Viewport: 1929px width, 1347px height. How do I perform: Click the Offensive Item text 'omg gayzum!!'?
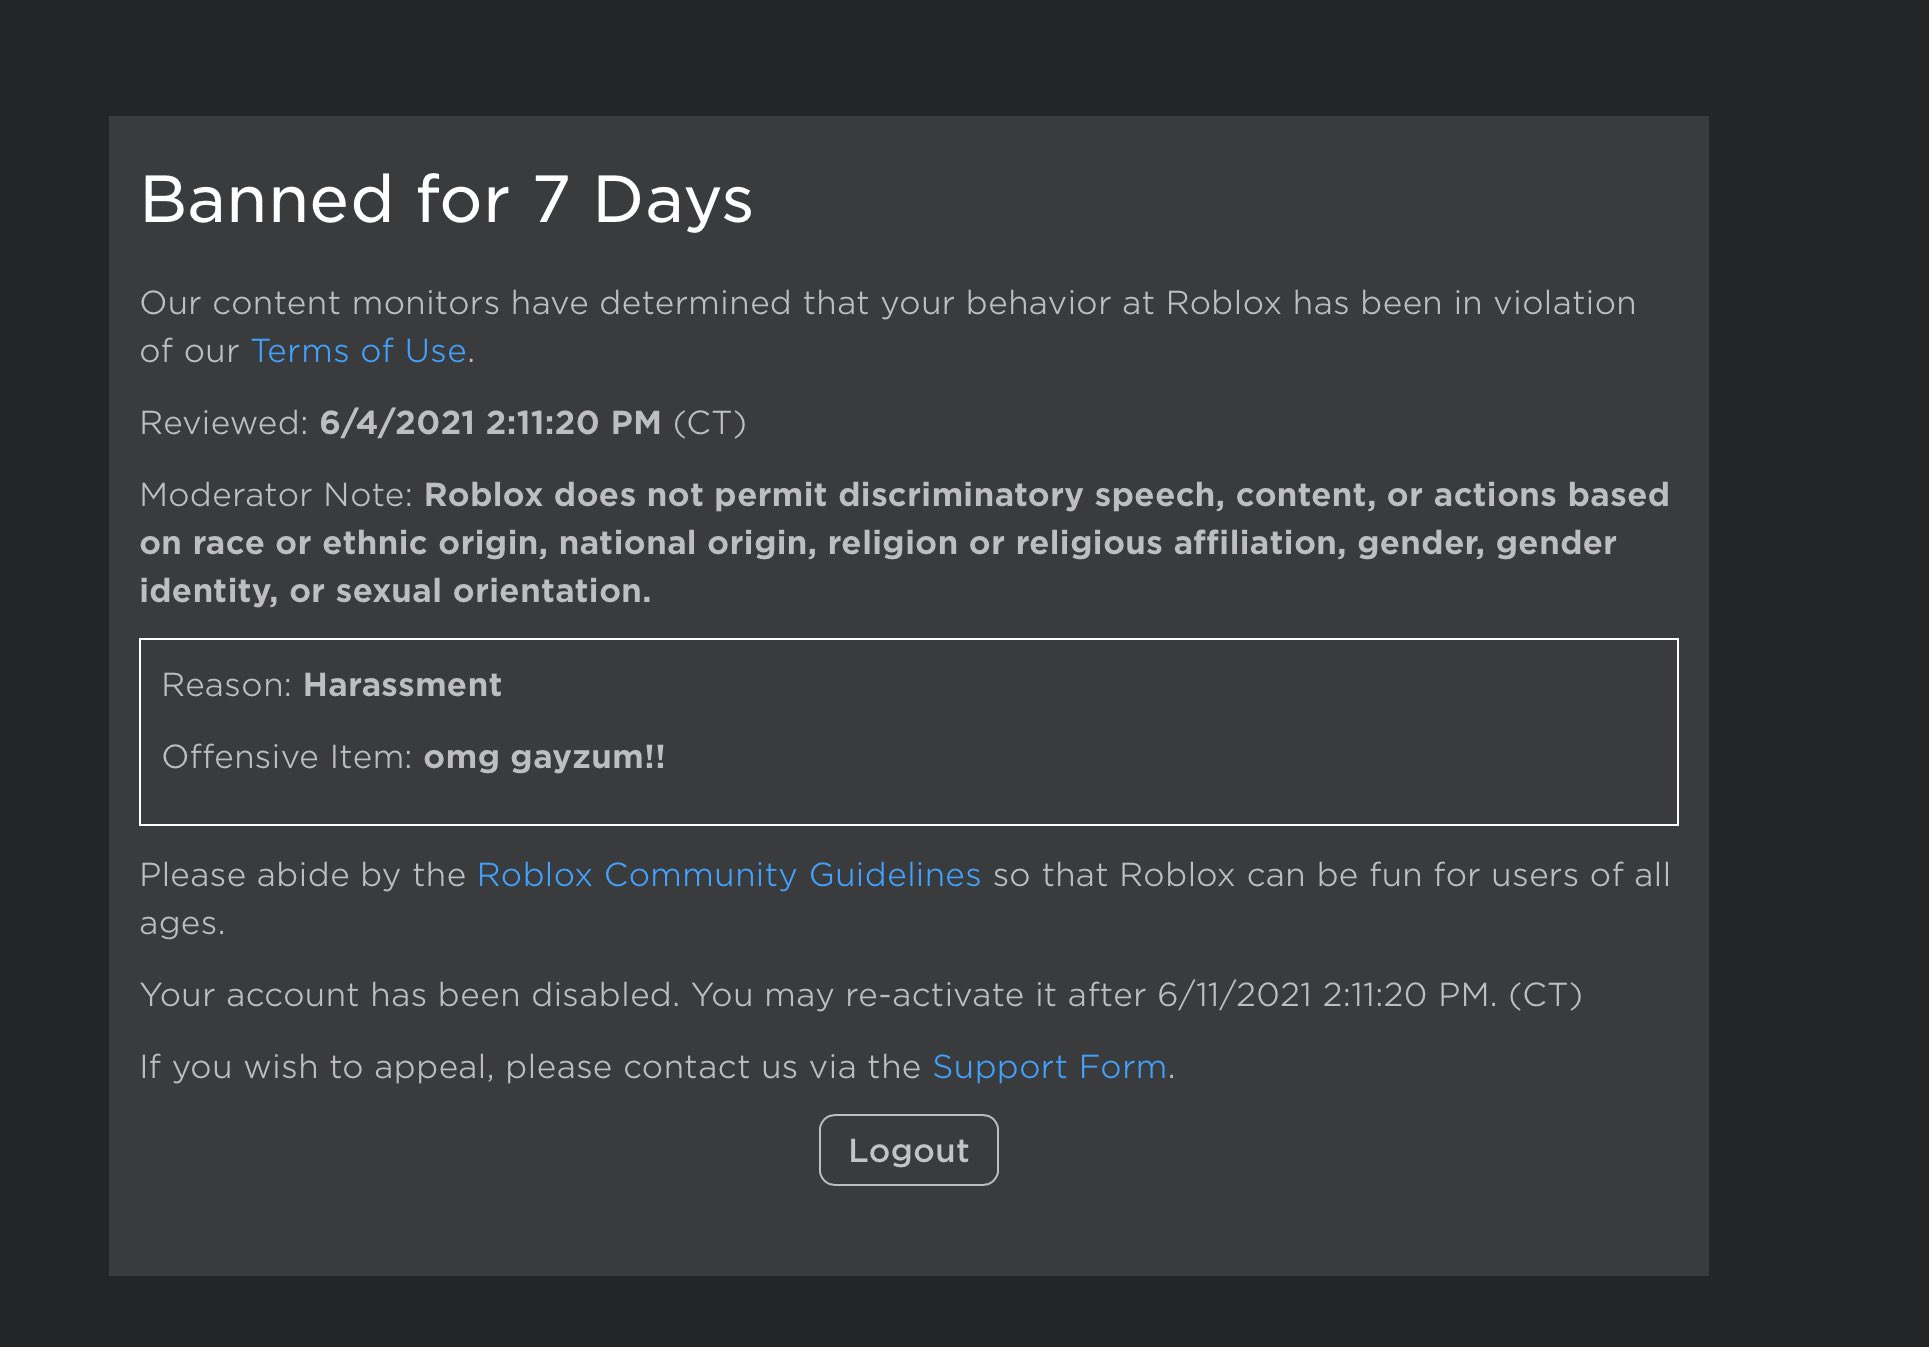click(x=544, y=757)
